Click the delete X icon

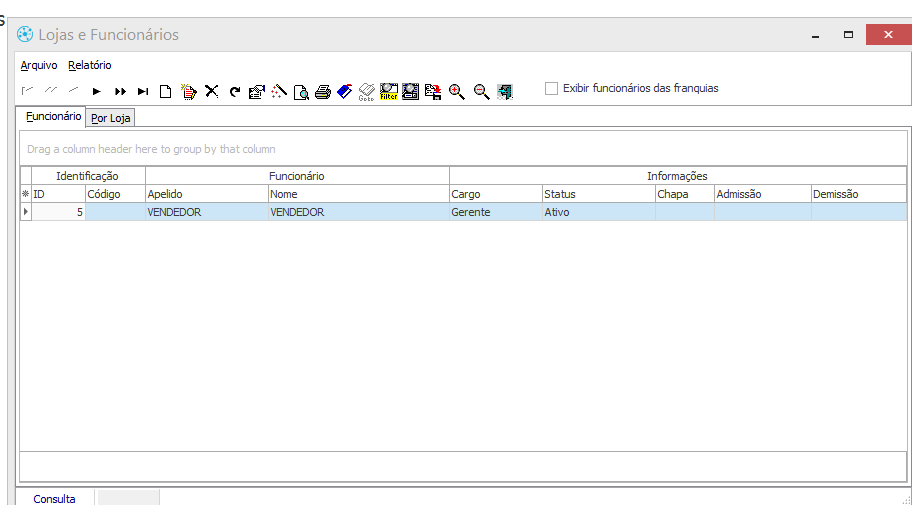point(212,91)
